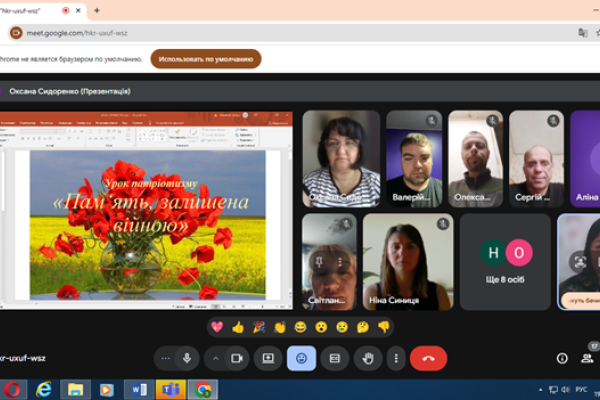Image resolution: width=600 pixels, height=400 pixels.
Task: Click the 'Ще 8 осіб' participants tile
Action: pyautogui.click(x=506, y=261)
